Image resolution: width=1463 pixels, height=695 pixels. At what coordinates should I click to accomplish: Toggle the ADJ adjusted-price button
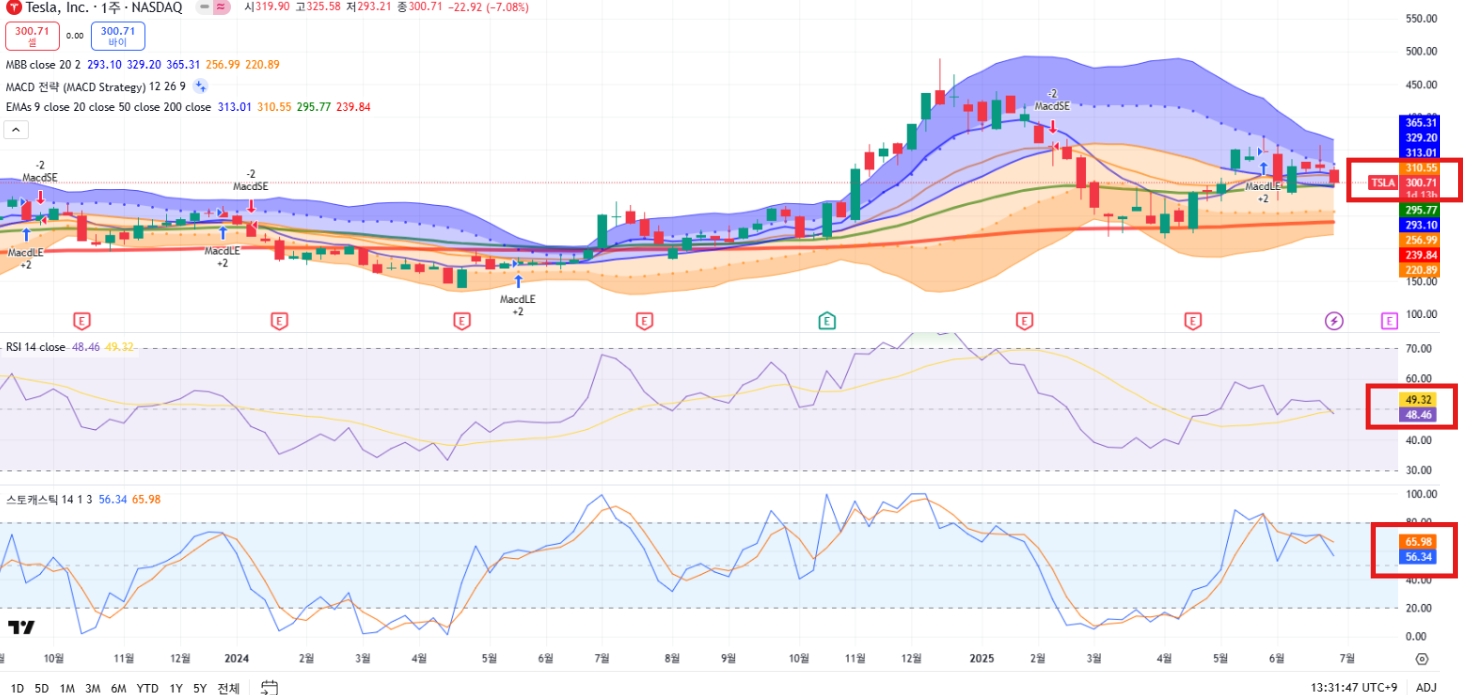click(x=1424, y=688)
